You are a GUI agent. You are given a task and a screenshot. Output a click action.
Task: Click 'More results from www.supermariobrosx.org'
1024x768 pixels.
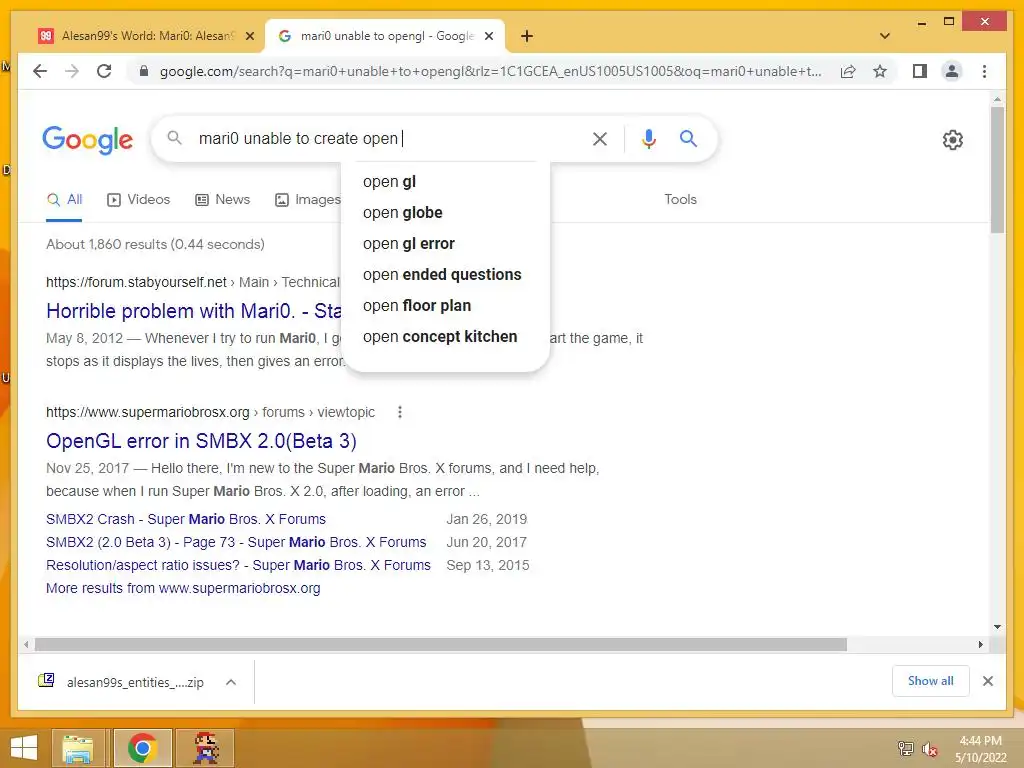(183, 588)
